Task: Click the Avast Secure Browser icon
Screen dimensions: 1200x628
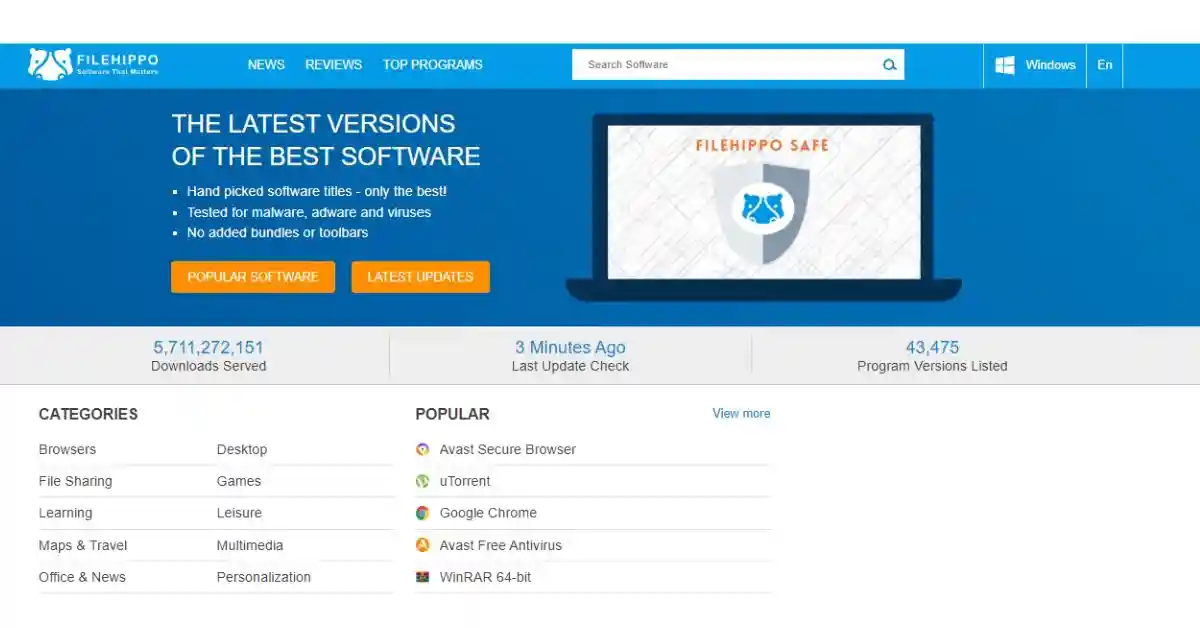Action: pyautogui.click(x=423, y=450)
